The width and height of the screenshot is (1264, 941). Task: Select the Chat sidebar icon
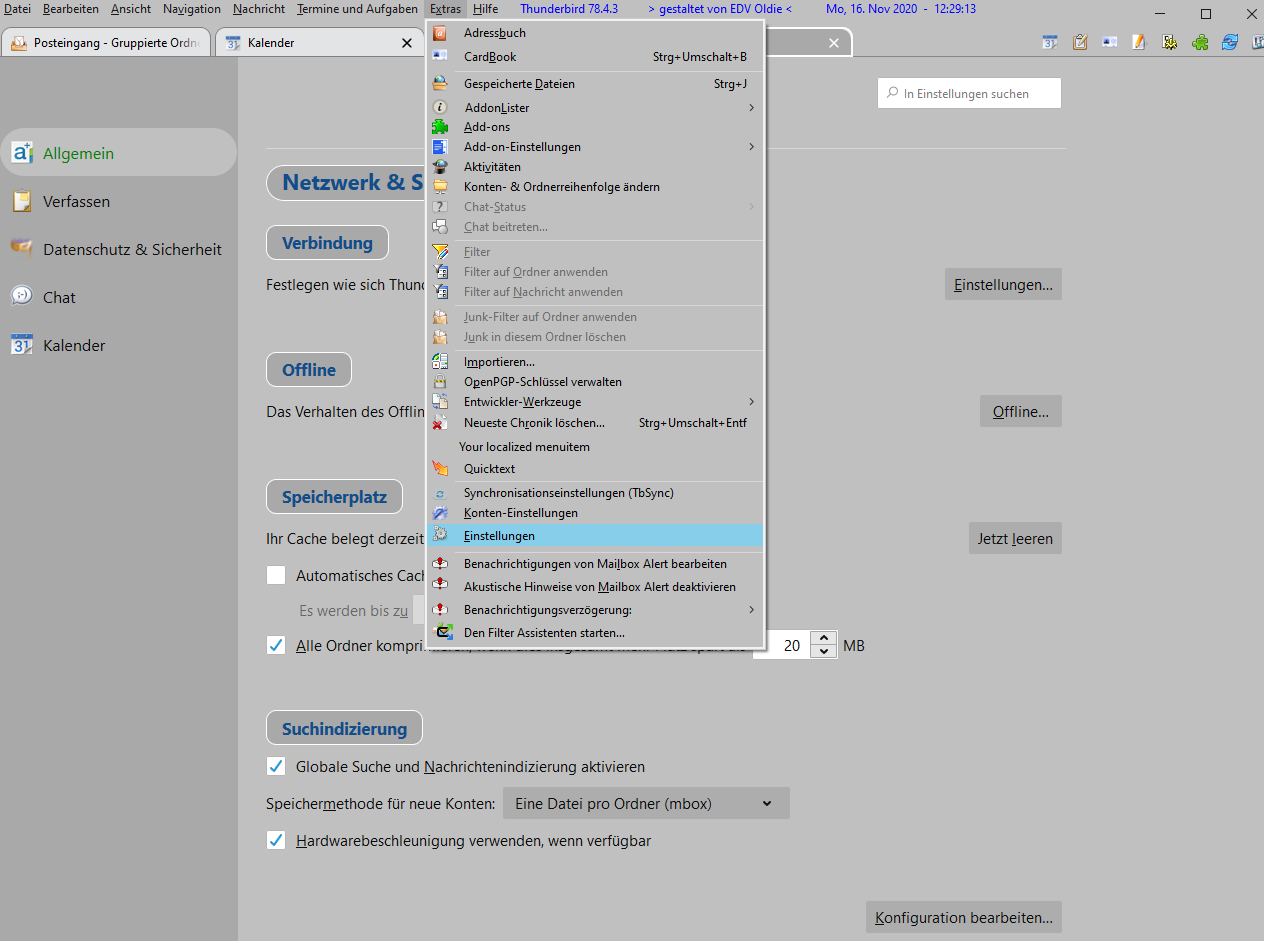[22, 296]
